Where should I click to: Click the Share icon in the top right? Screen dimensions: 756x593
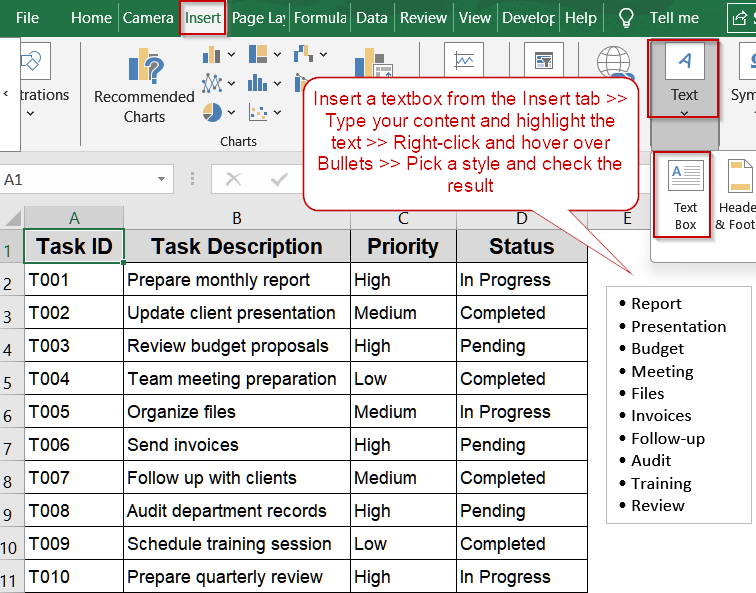pos(740,18)
